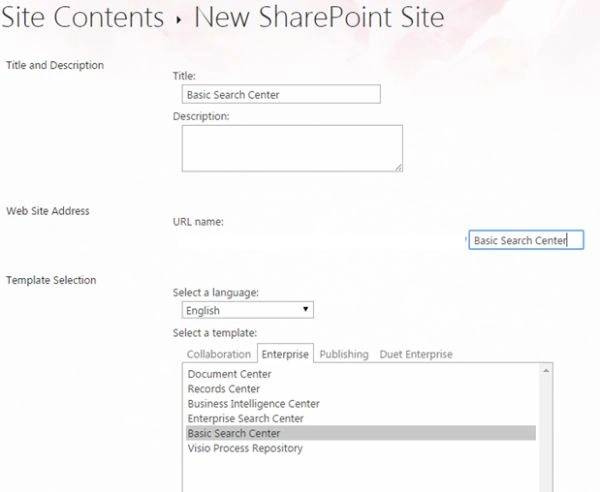The width and height of the screenshot is (600, 492).
Task: Select the Enterprise template tab
Action: coord(285,354)
